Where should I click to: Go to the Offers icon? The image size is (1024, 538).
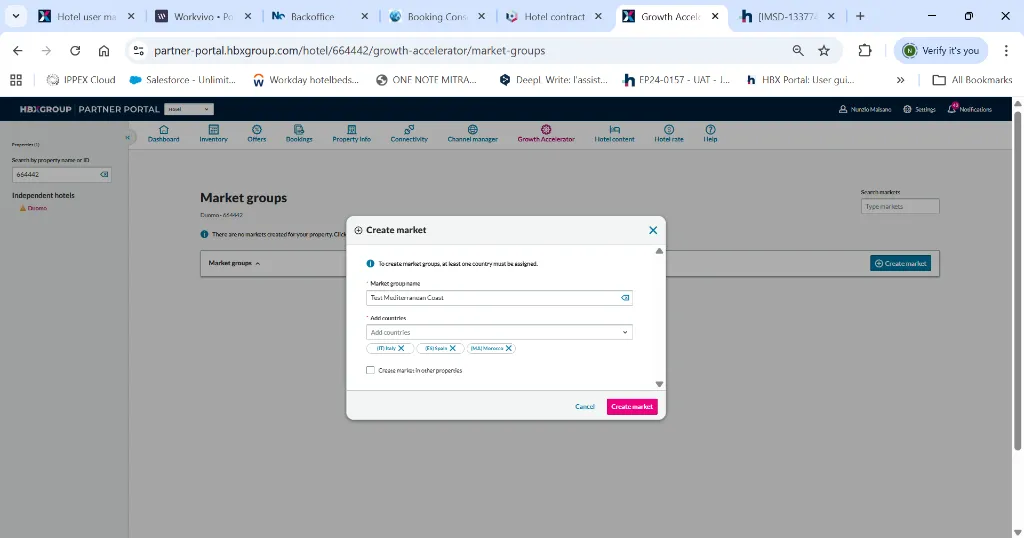click(257, 129)
